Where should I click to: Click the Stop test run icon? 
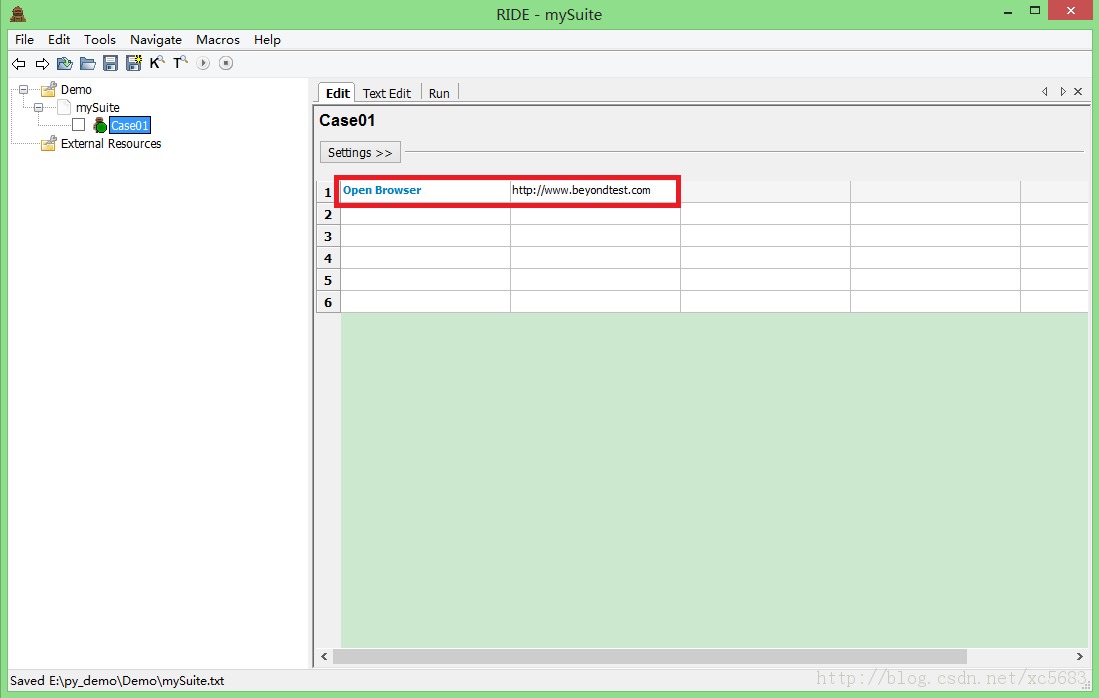point(226,64)
